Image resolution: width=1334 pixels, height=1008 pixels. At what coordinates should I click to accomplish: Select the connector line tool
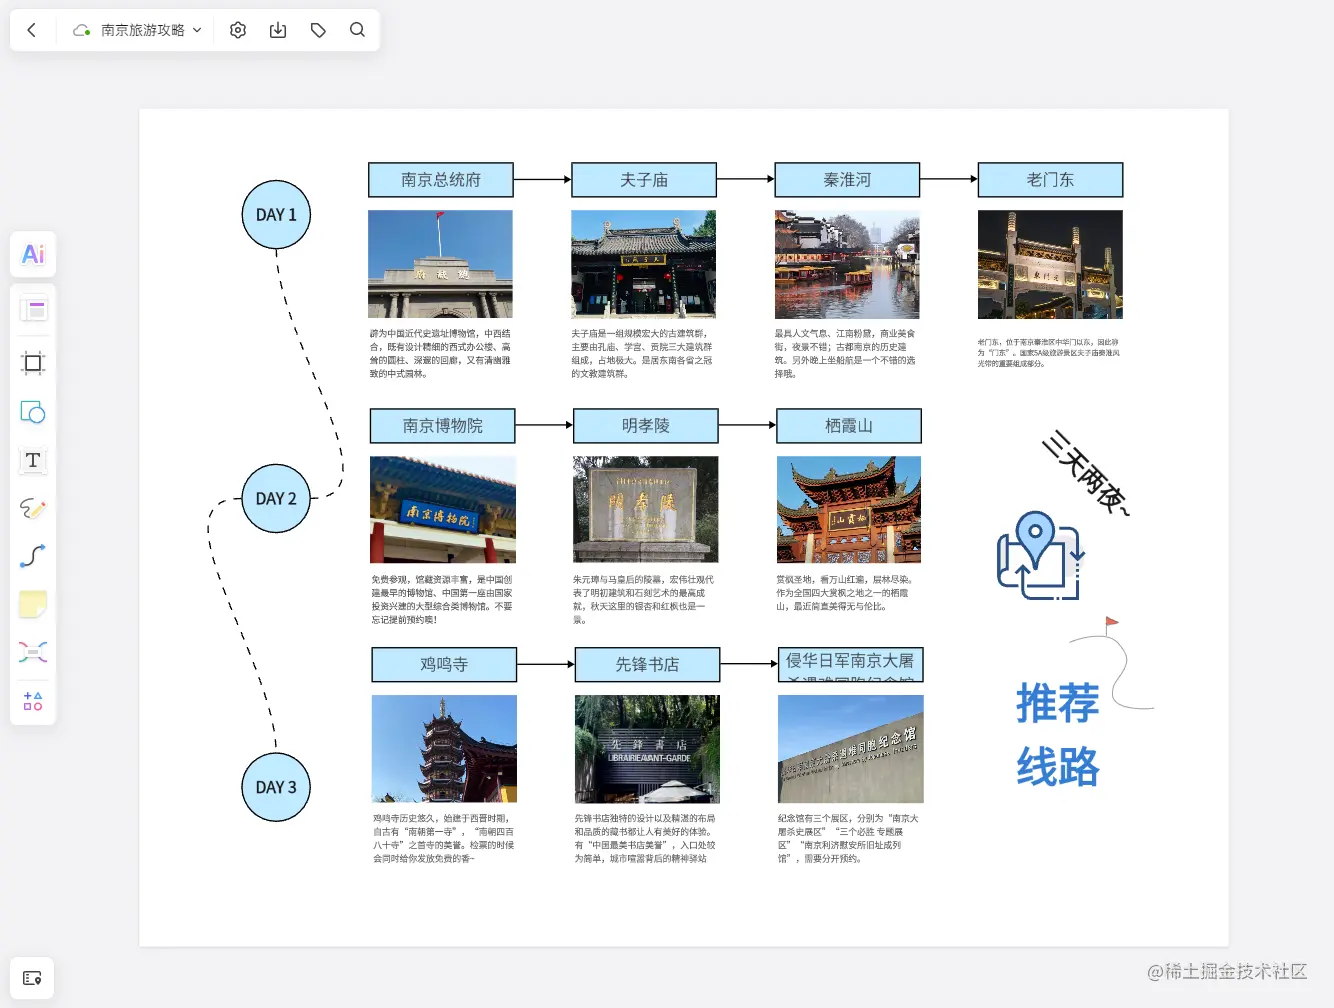[x=33, y=556]
